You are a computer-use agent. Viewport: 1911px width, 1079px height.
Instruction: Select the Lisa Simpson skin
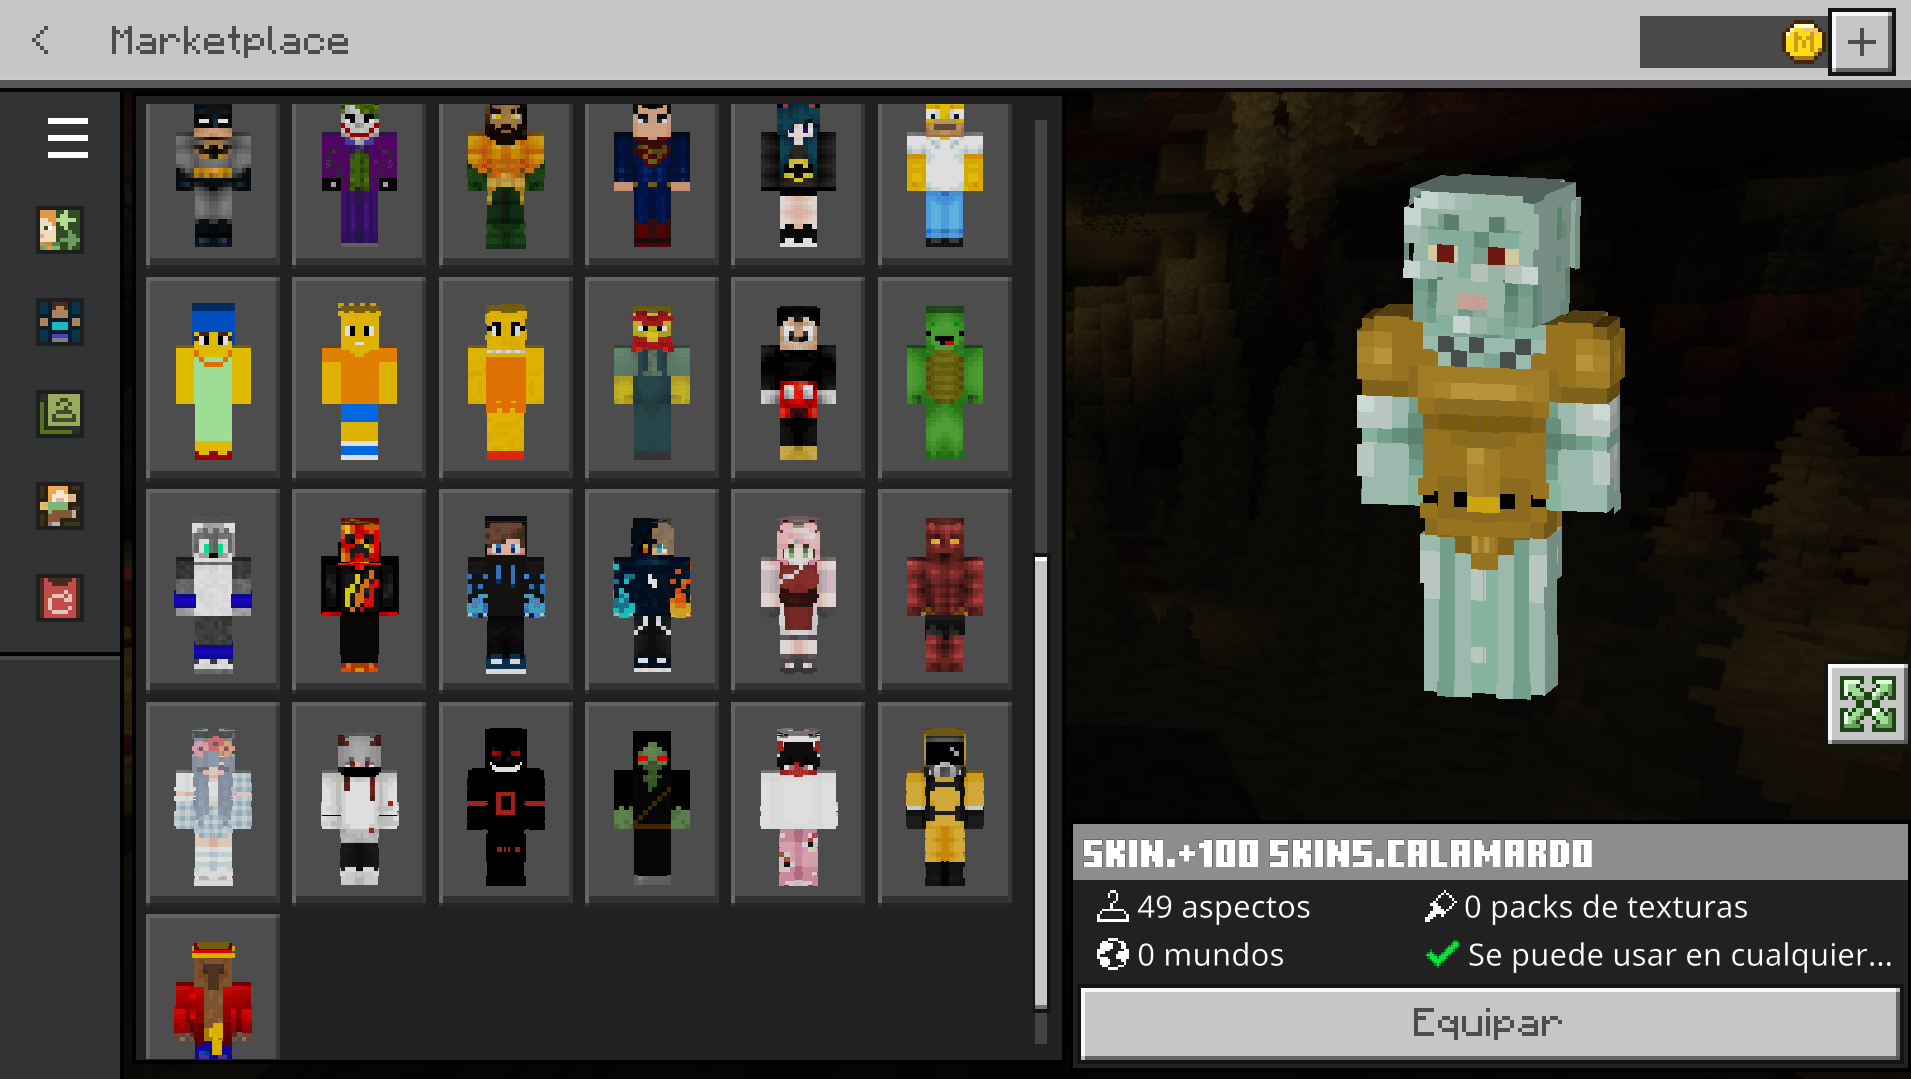pos(505,377)
